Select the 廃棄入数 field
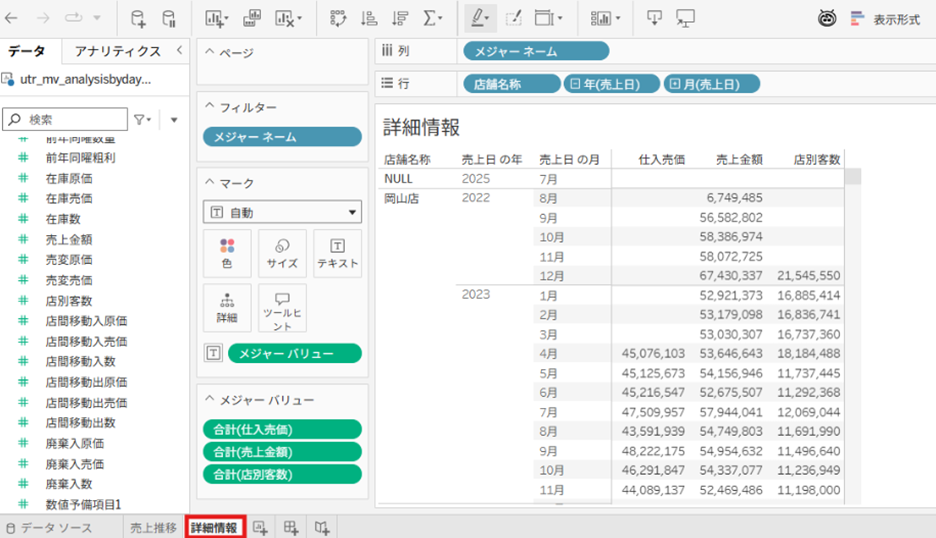The height and width of the screenshot is (538, 936). [x=69, y=484]
